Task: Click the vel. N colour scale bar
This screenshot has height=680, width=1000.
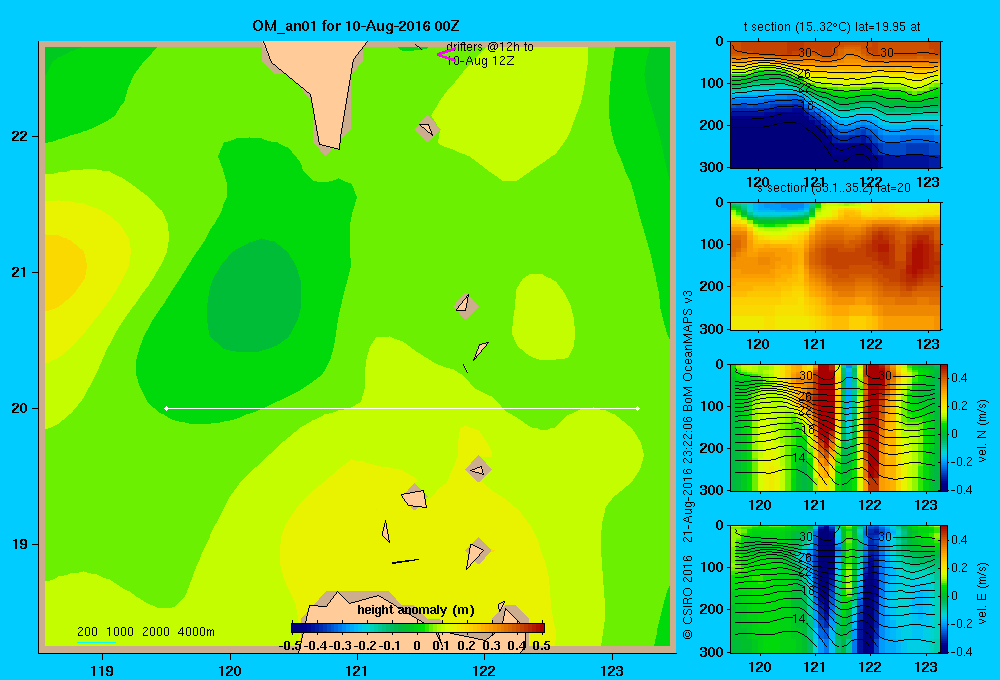Action: click(944, 427)
